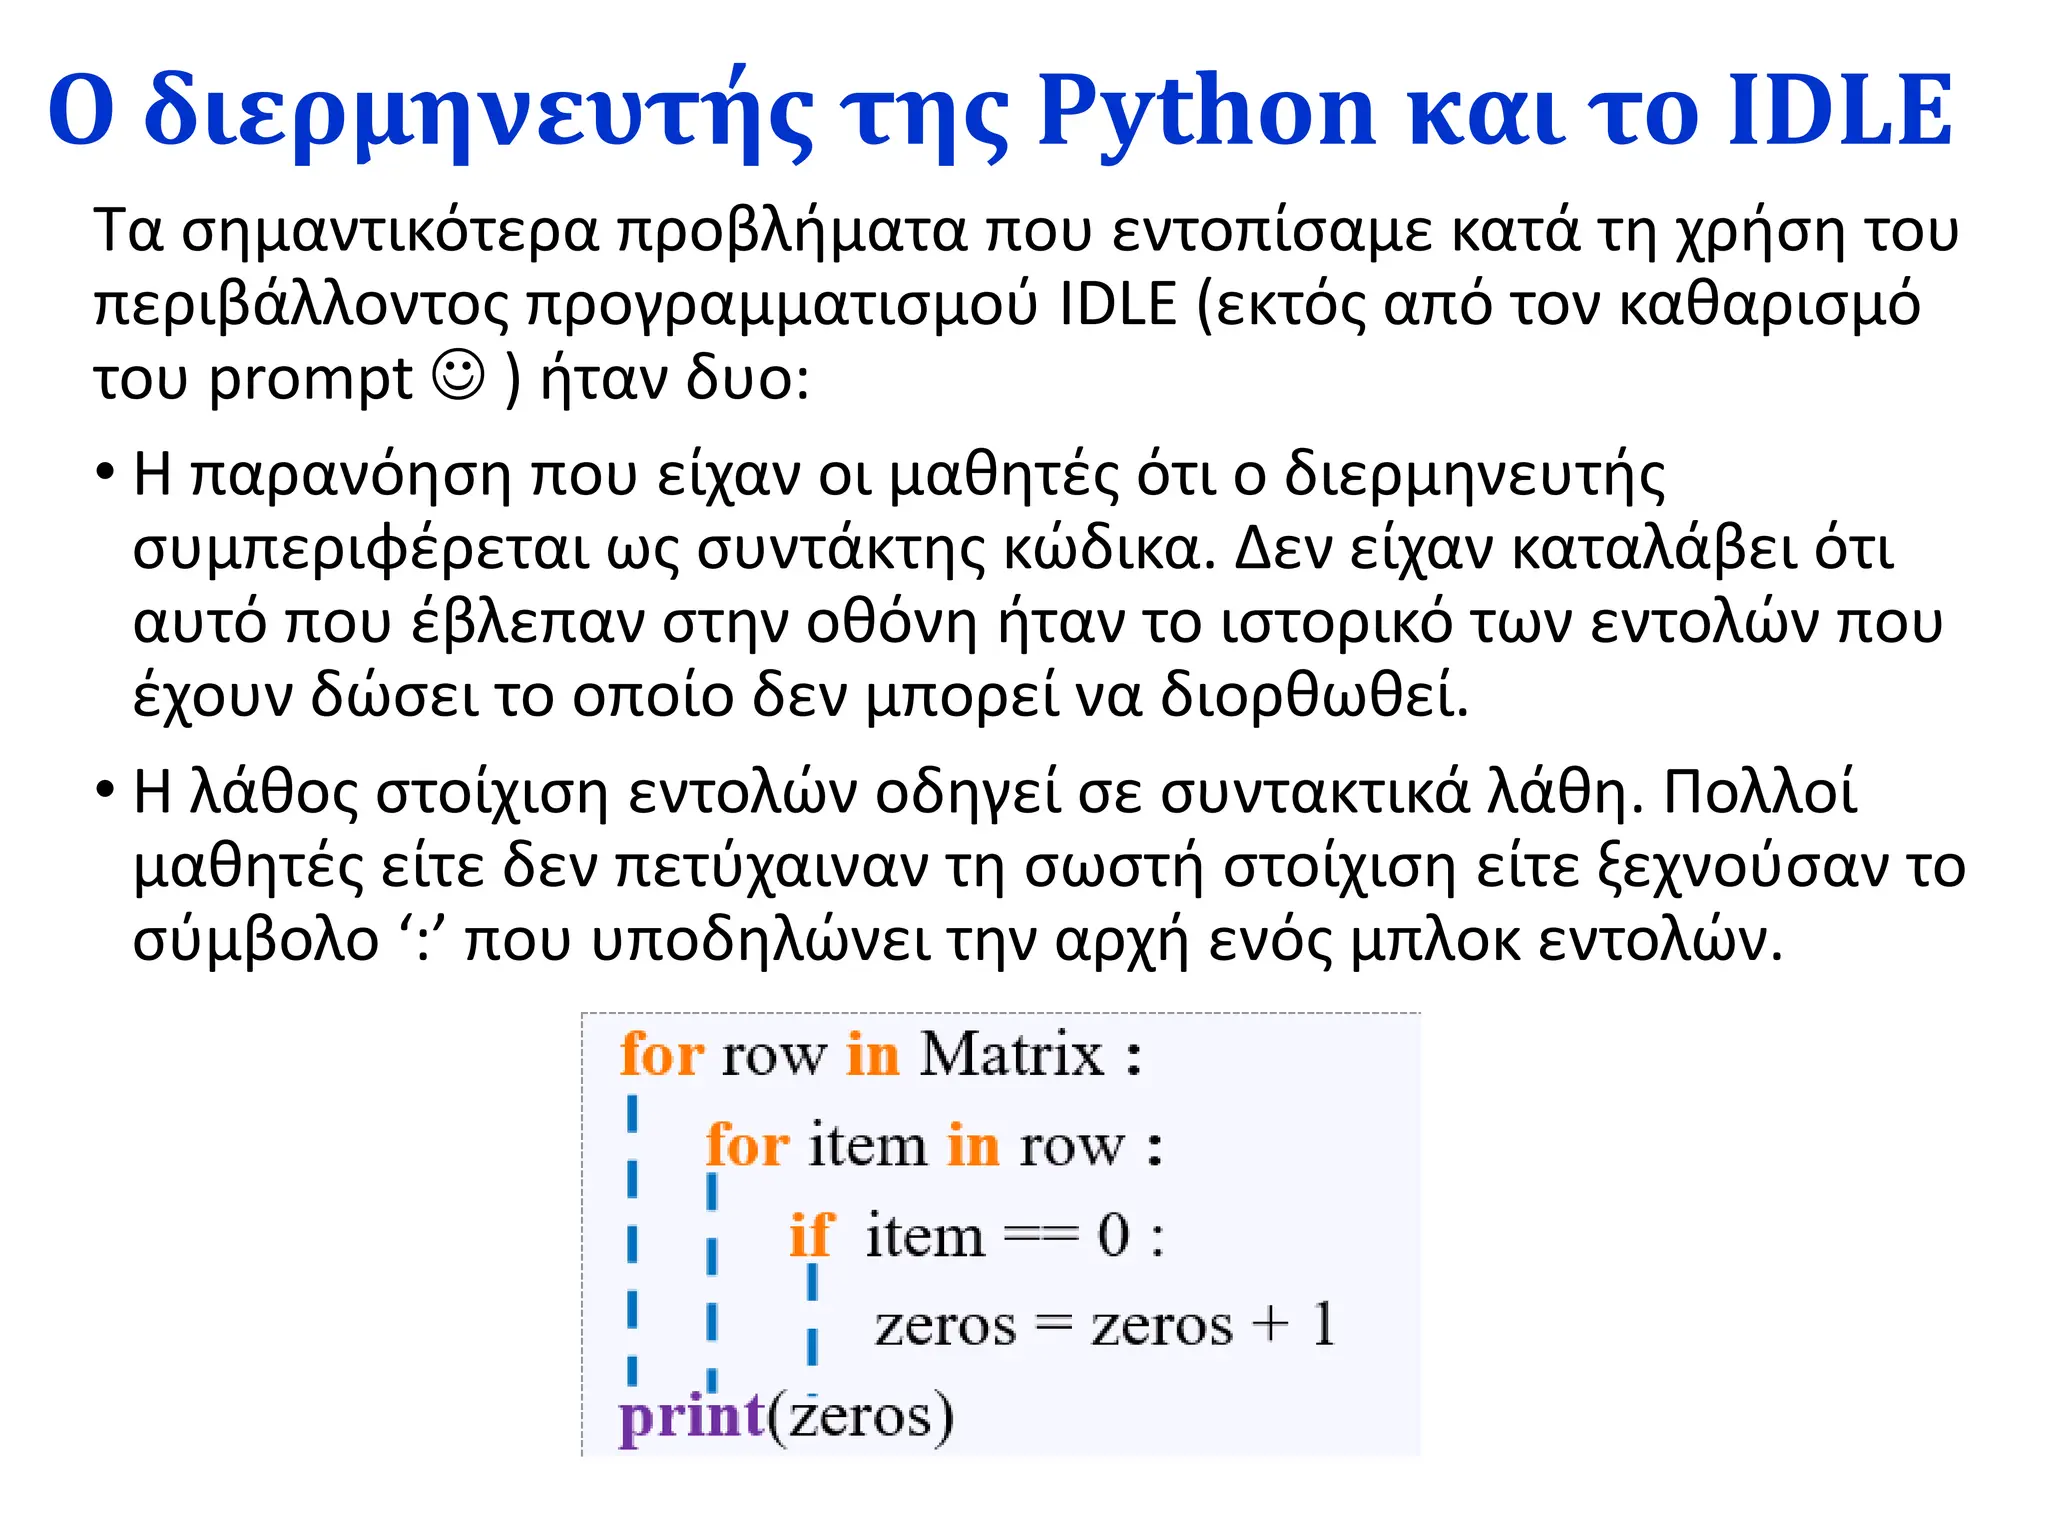The image size is (2048, 1536).
Task: Click the slide title 'Ο διερμηνευτής της Python και το IDLE'
Action: (x=1000, y=112)
